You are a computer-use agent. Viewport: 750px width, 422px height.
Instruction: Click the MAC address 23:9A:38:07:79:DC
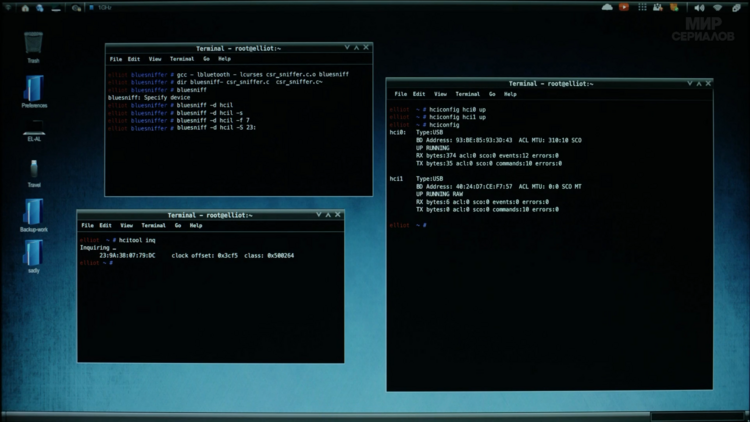pos(127,255)
